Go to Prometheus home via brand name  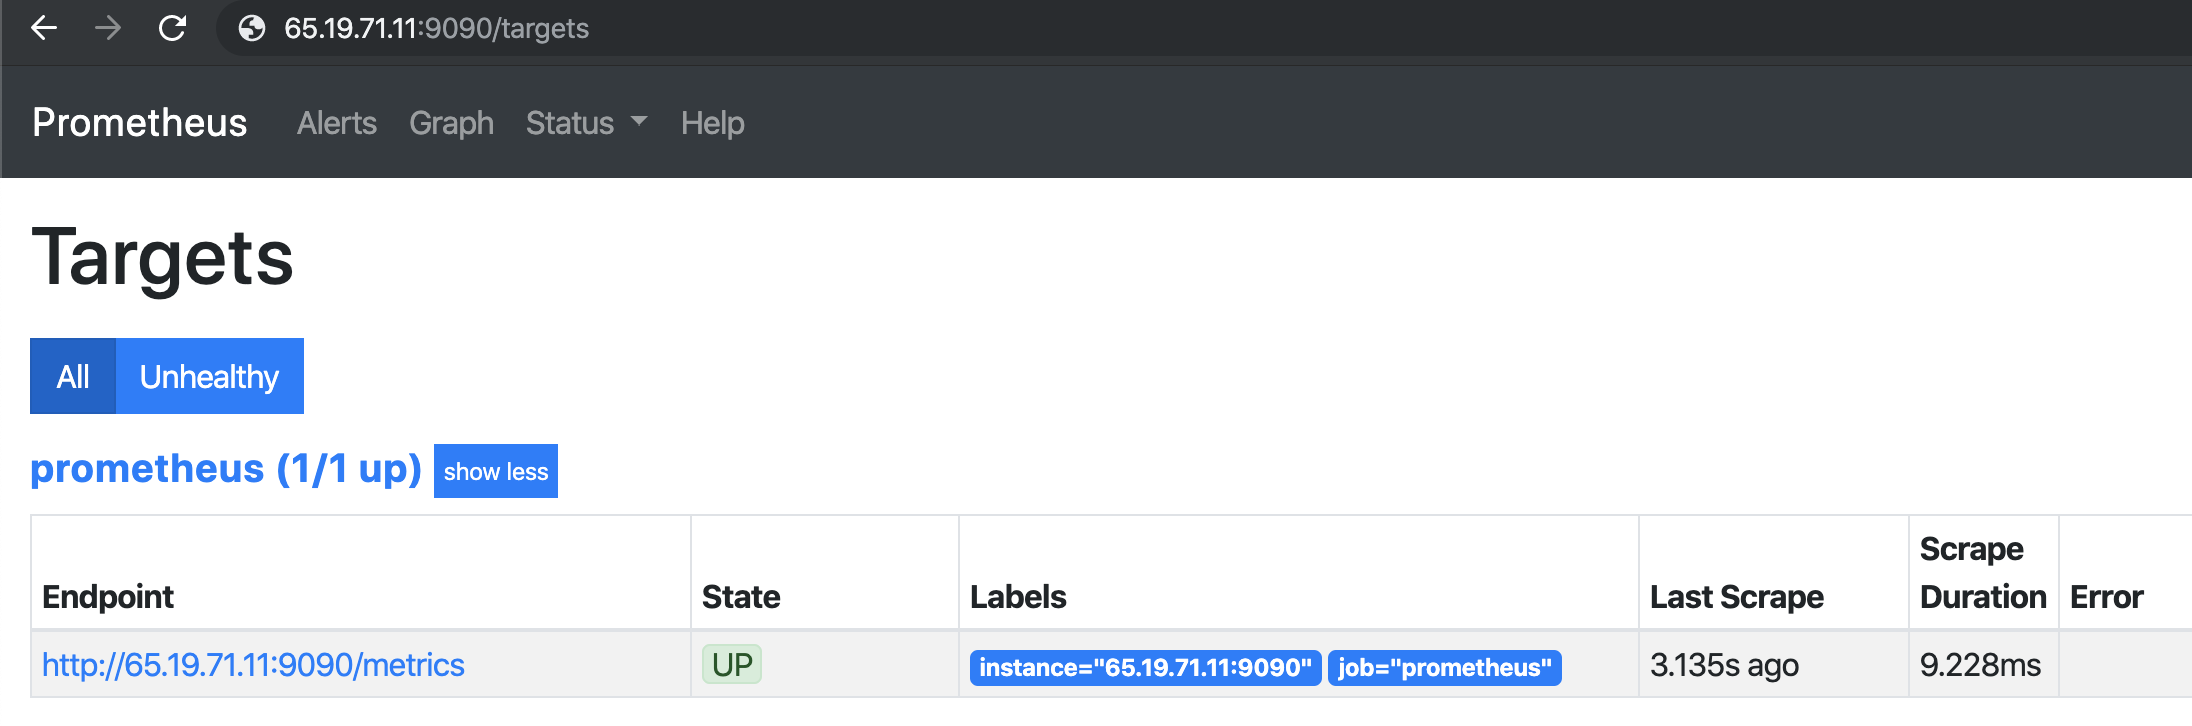point(139,123)
